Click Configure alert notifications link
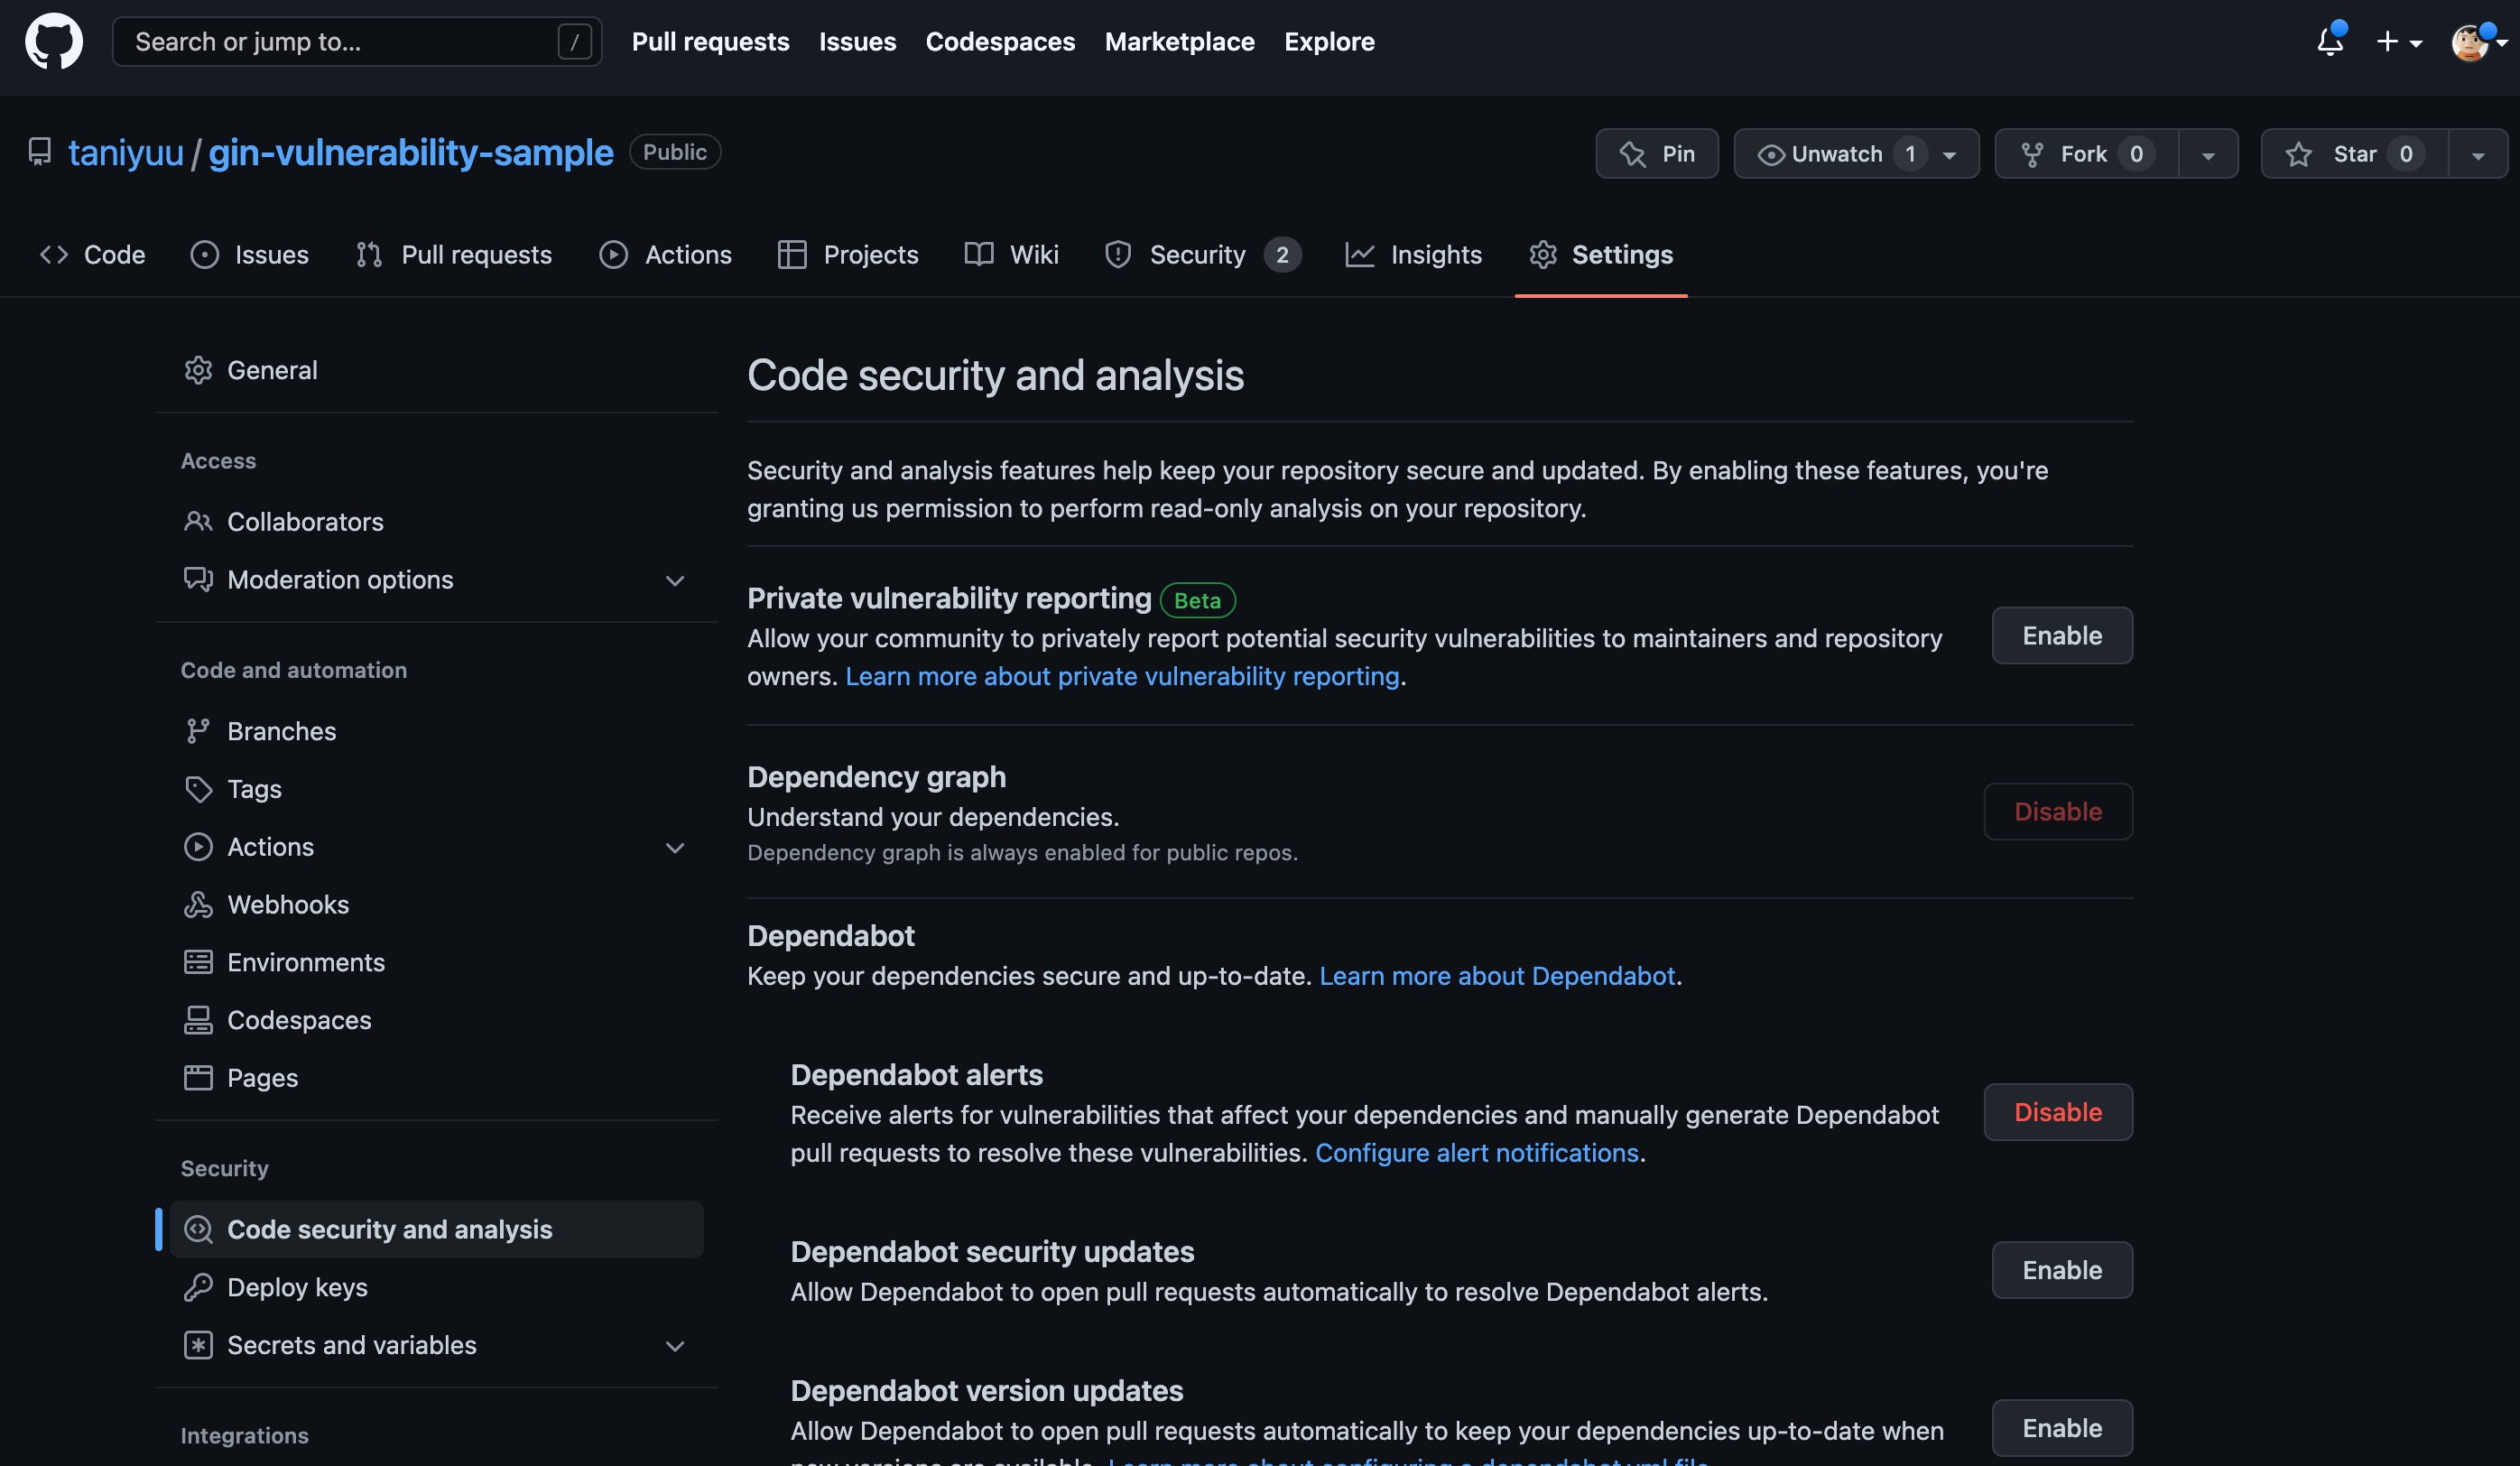 point(1476,1153)
